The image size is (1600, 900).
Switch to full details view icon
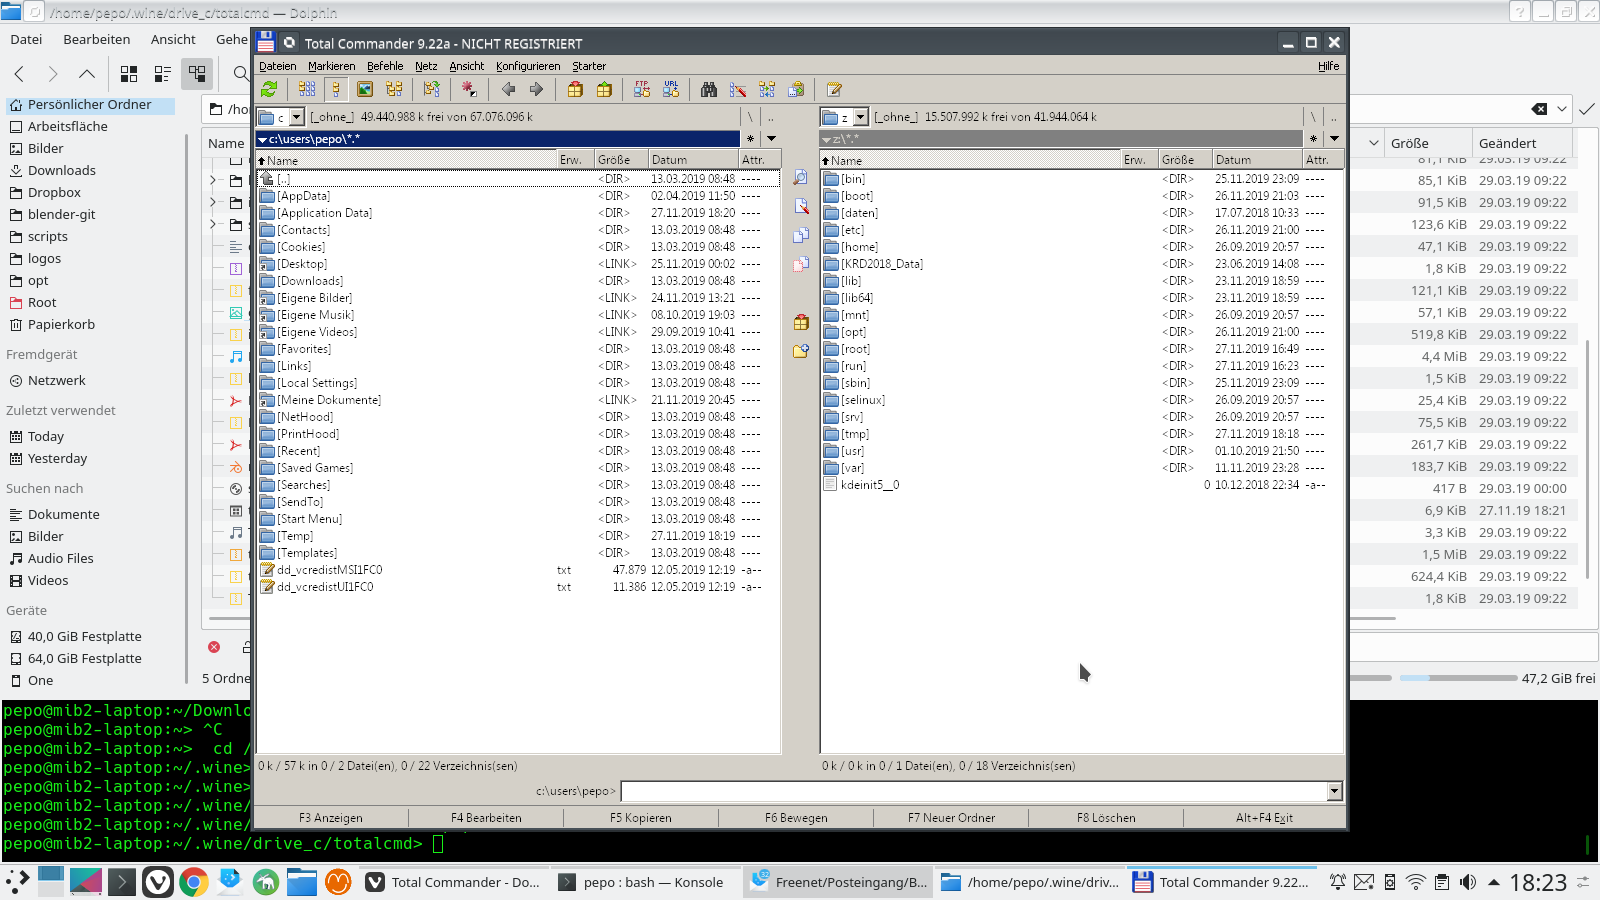coord(336,89)
